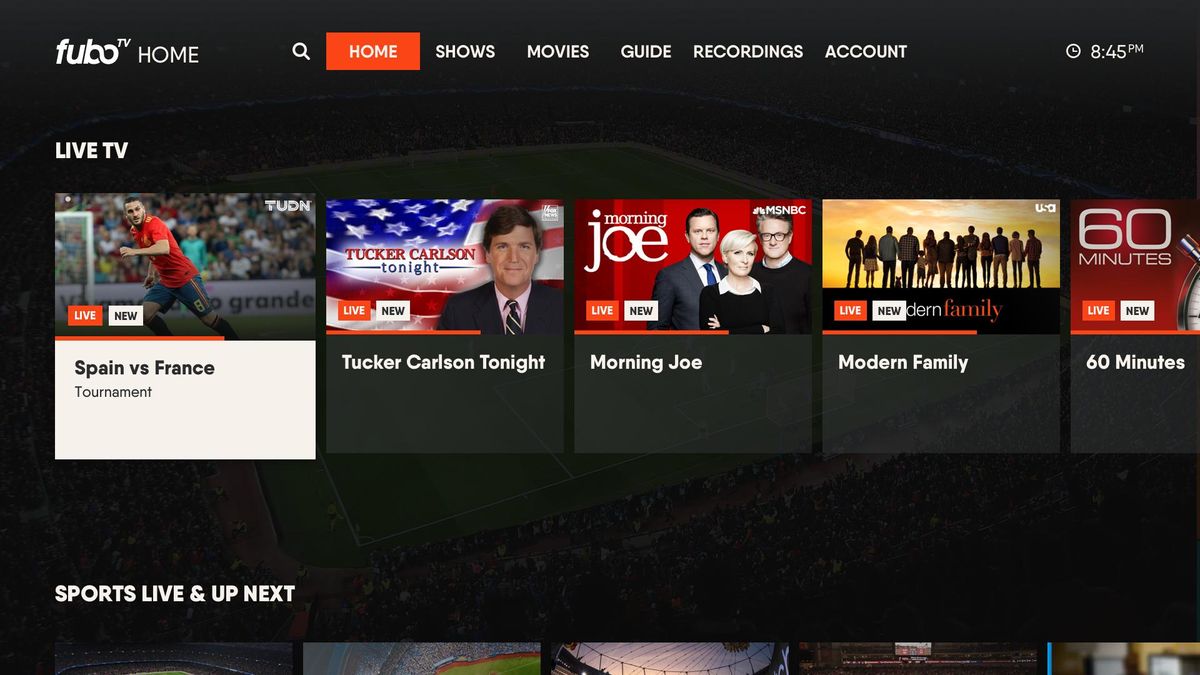Open the GUIDE tab
This screenshot has width=1200, height=675.
click(x=646, y=51)
